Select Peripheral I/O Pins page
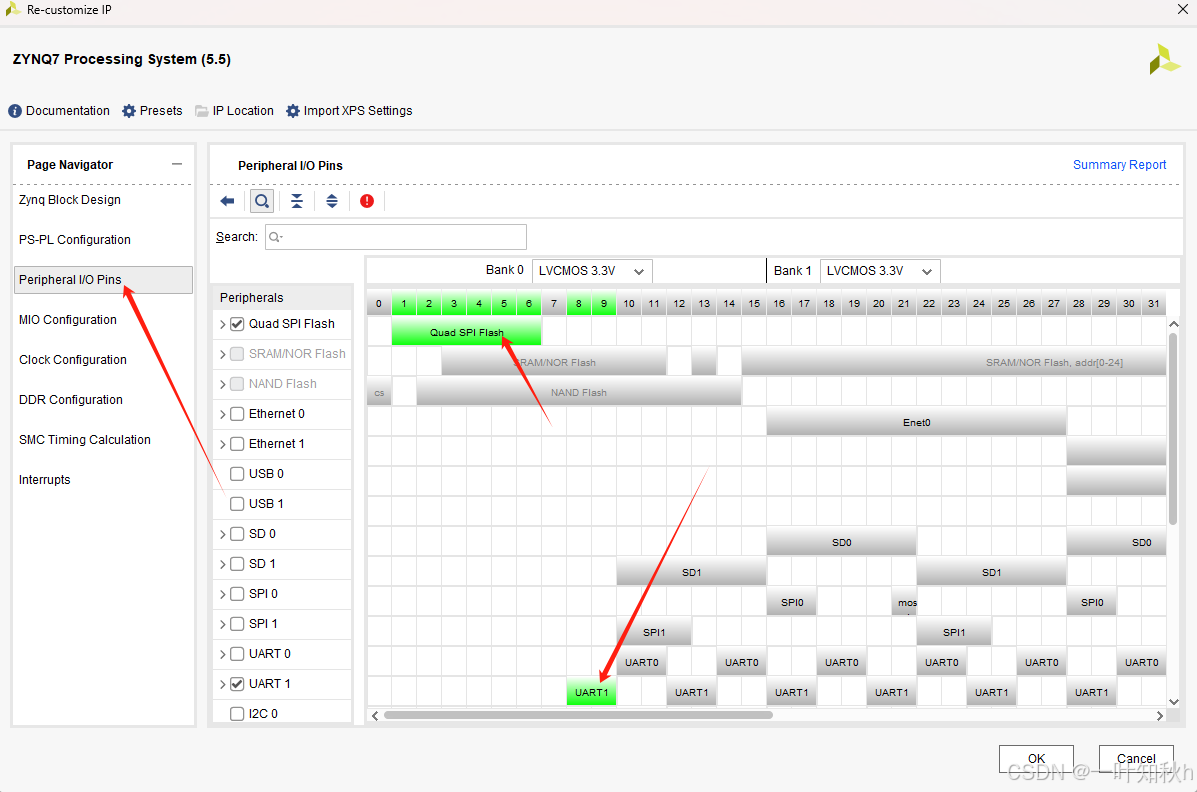 [103, 280]
